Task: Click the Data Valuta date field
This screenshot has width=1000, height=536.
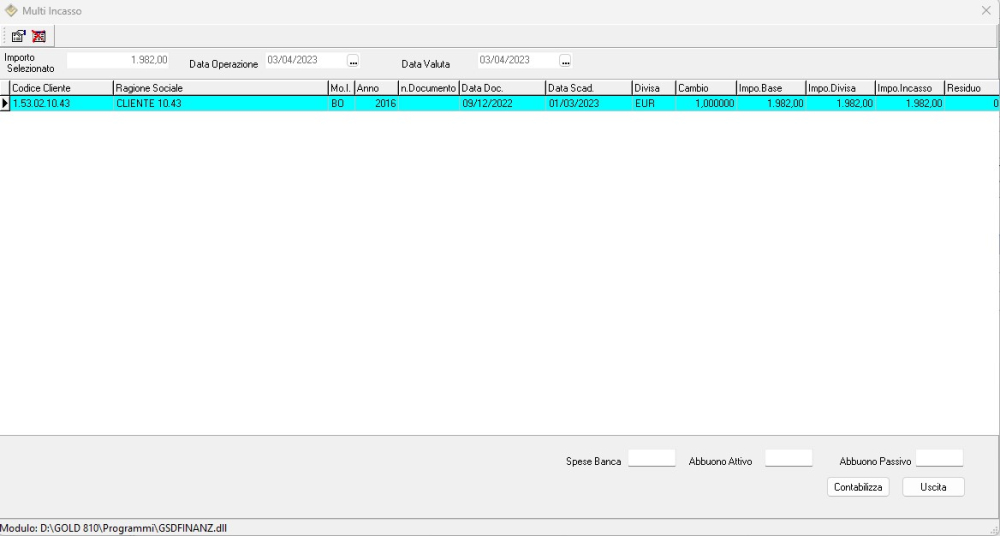Action: coord(516,60)
